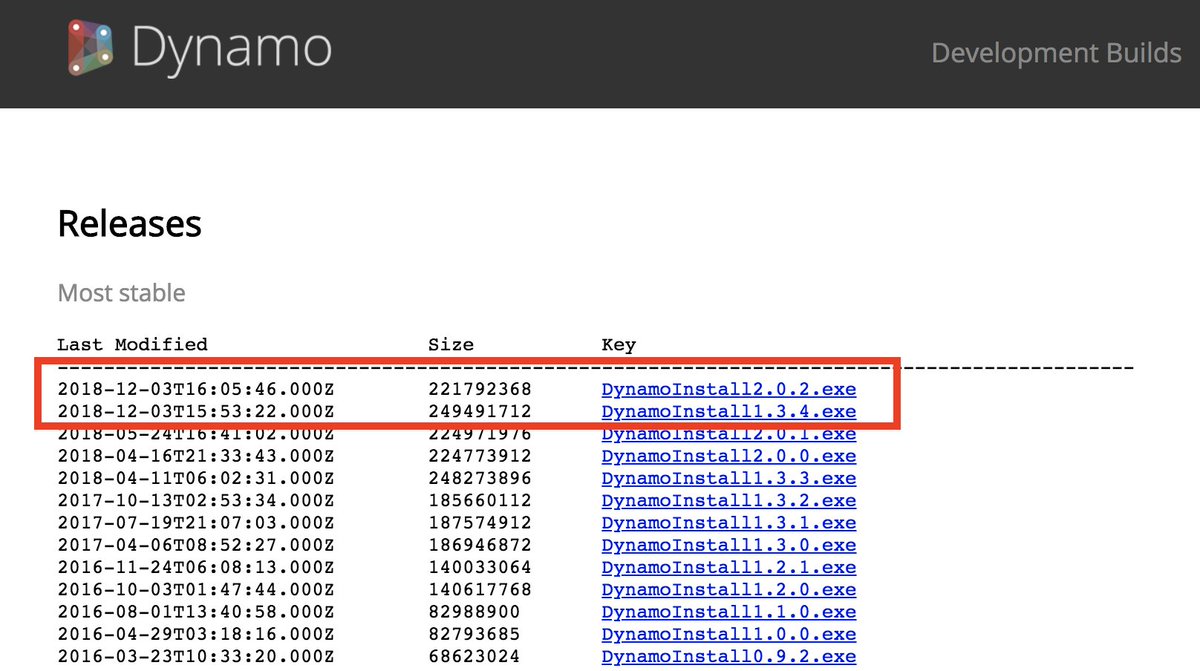Select date 2017-07-19T21:07:03.000Z
1200x671 pixels.
pos(196,523)
